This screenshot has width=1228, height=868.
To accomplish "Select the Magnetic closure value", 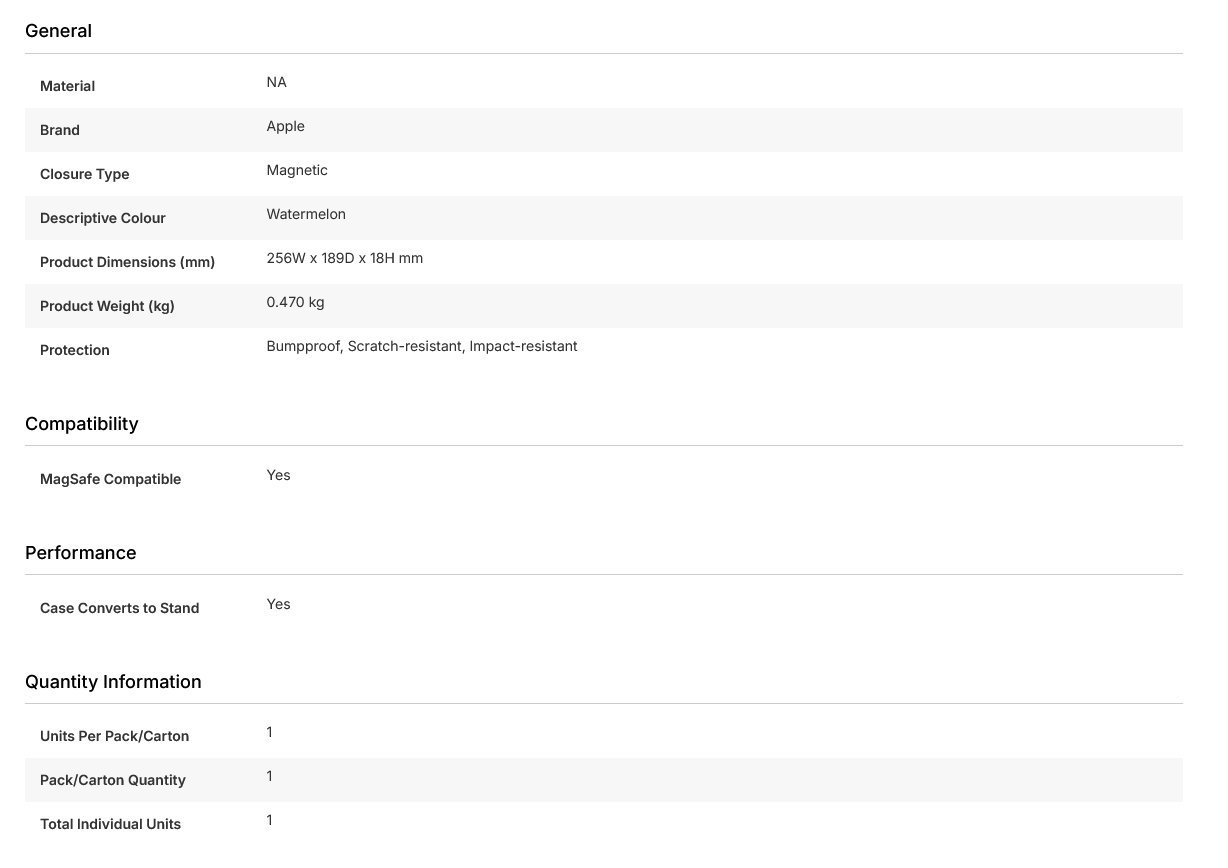I will [x=296, y=170].
